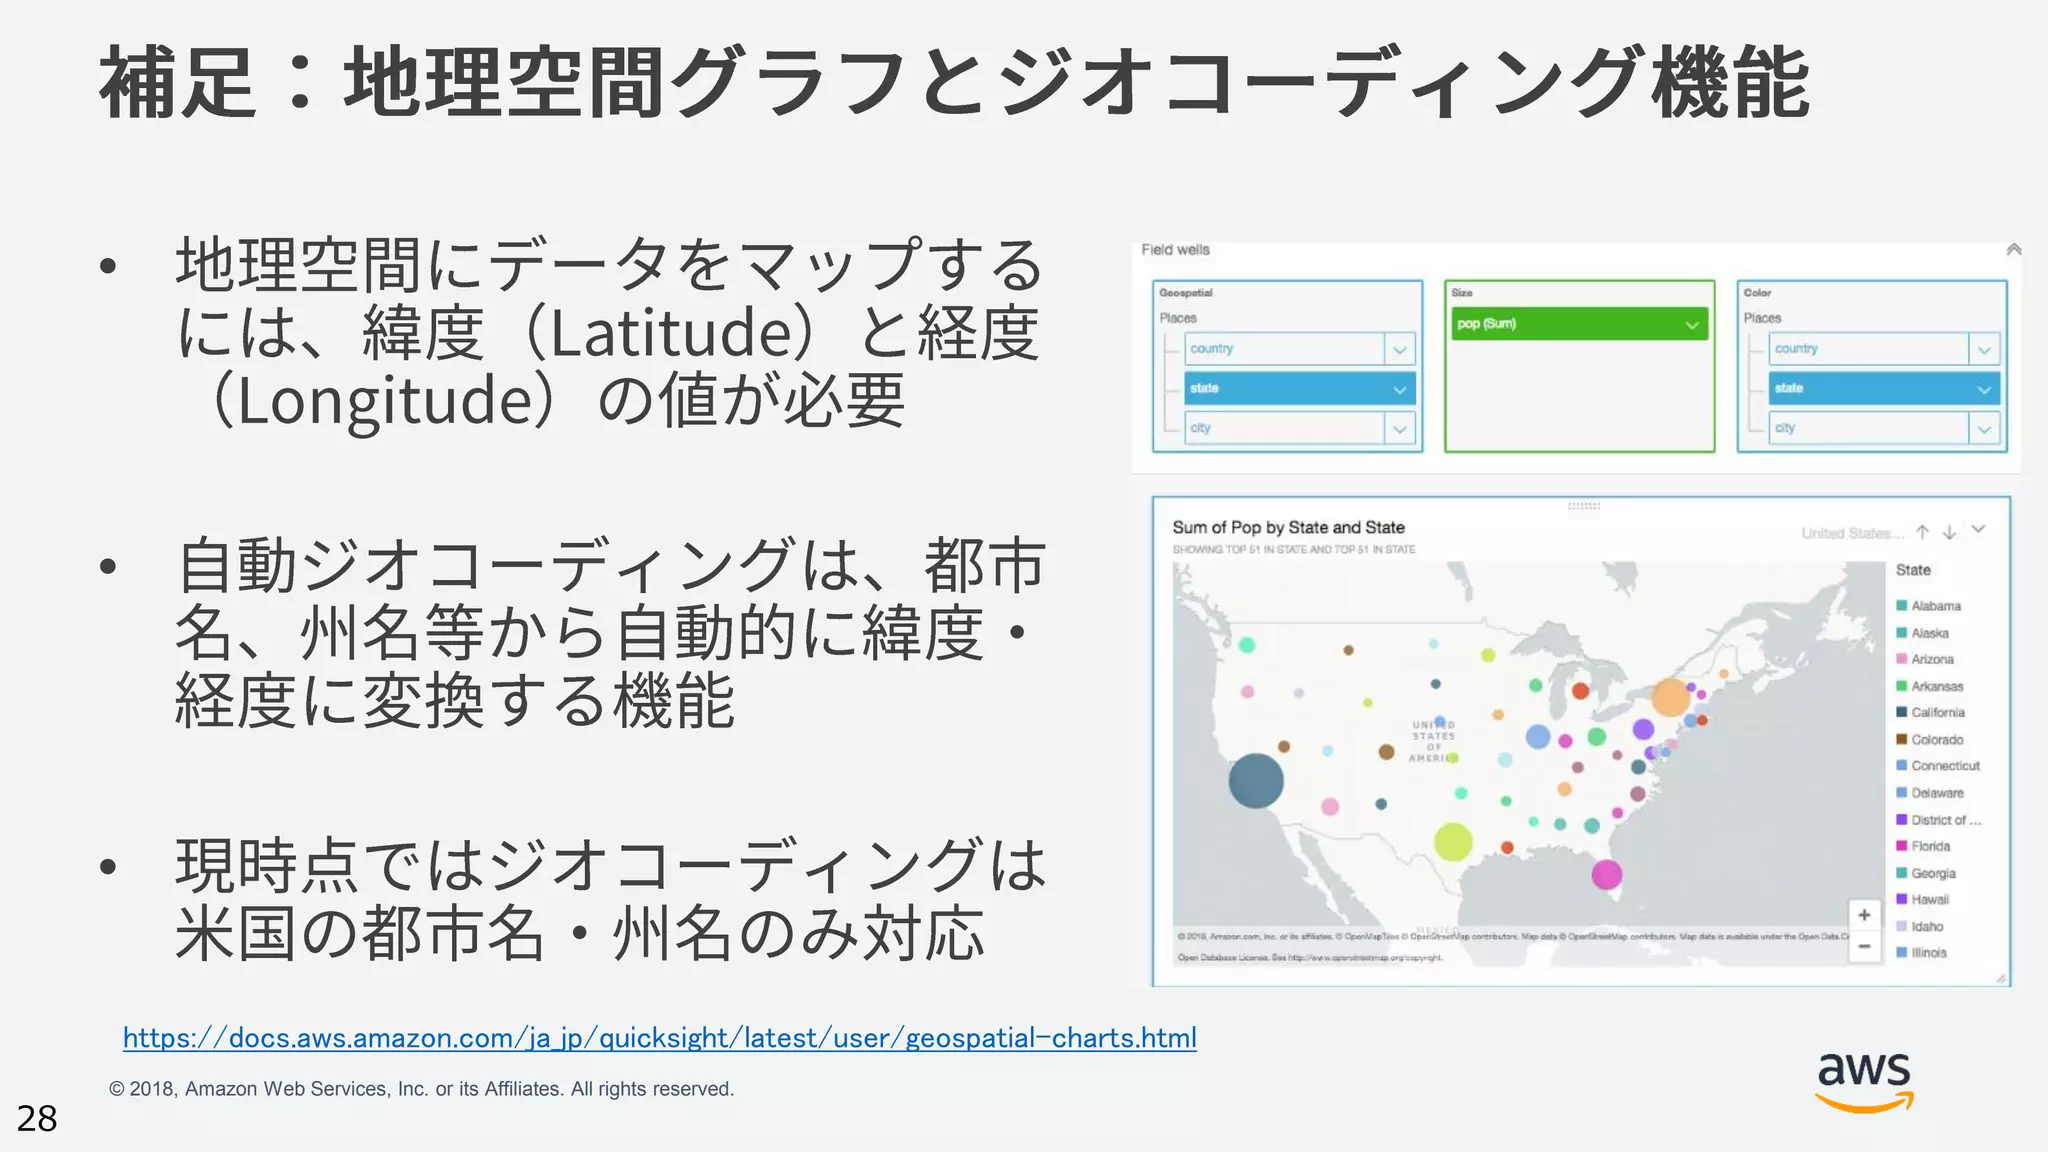Viewport: 2048px width, 1152px height.
Task: Click the yellow-green Texas bubble
Action: 1453,842
